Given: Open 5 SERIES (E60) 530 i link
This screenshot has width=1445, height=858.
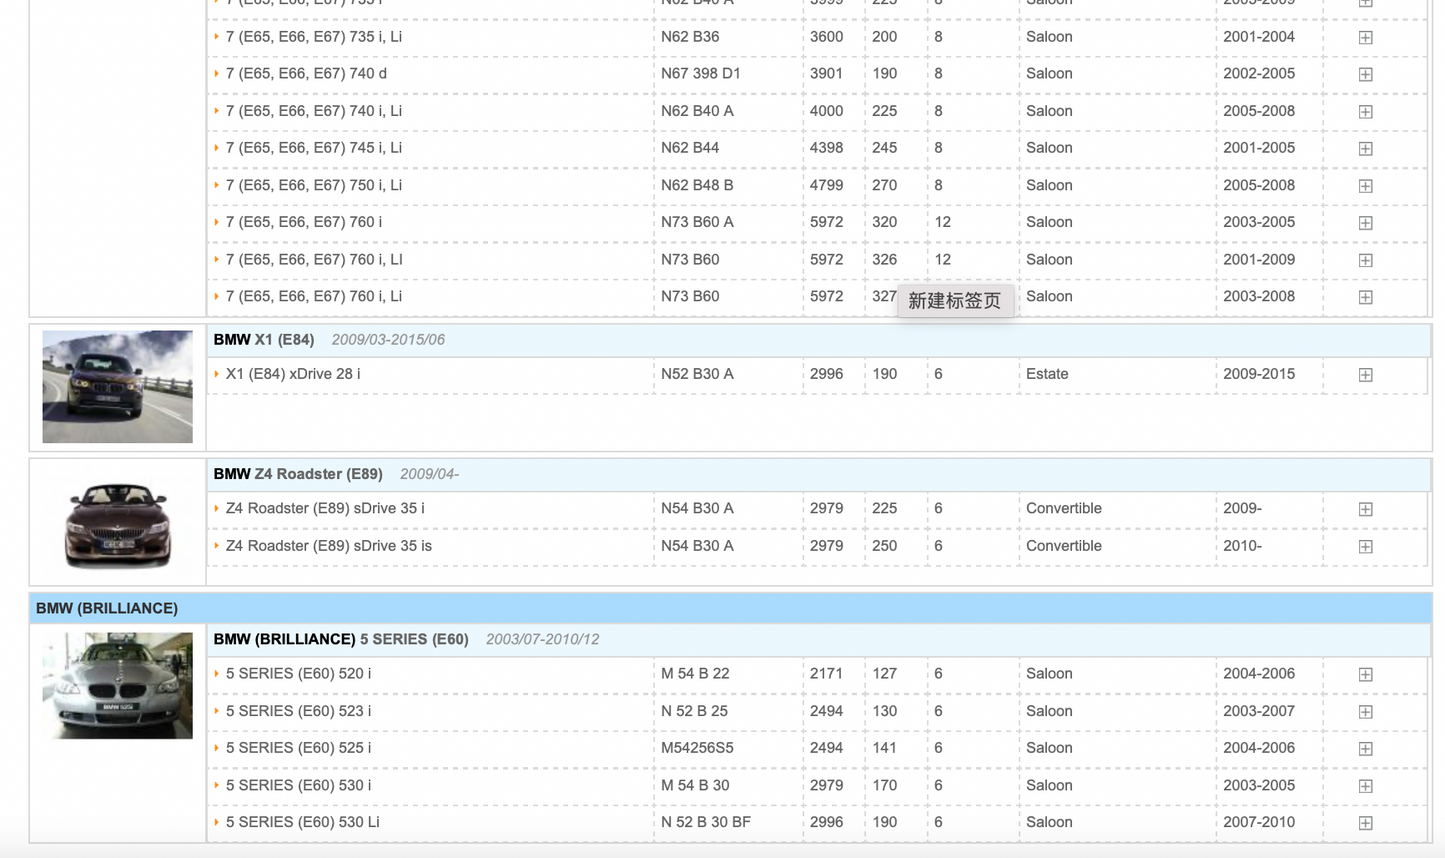Looking at the screenshot, I should point(298,785).
